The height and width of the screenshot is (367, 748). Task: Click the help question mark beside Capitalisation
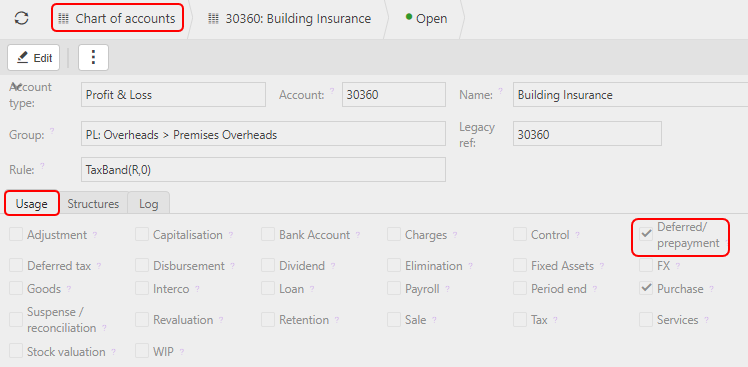coord(231,235)
